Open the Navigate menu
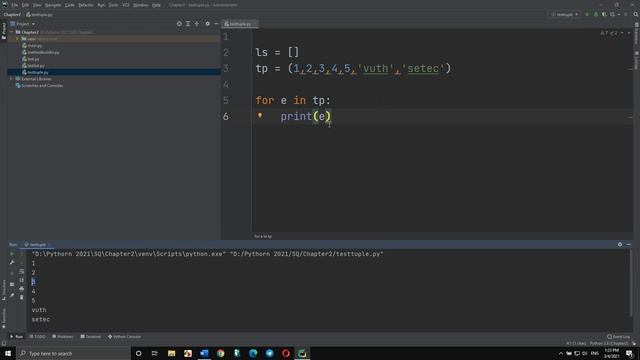This screenshot has width=640, height=360. point(53,5)
